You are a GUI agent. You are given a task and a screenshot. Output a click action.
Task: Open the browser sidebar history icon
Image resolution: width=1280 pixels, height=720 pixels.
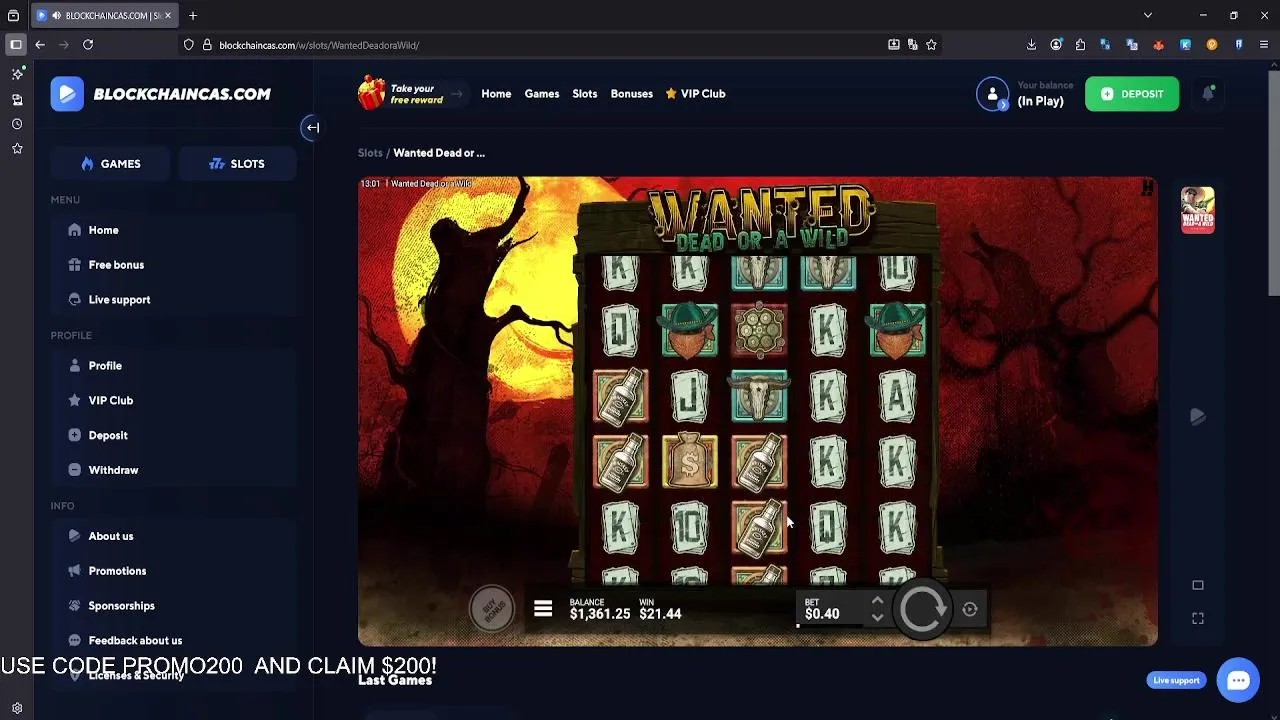point(17,124)
